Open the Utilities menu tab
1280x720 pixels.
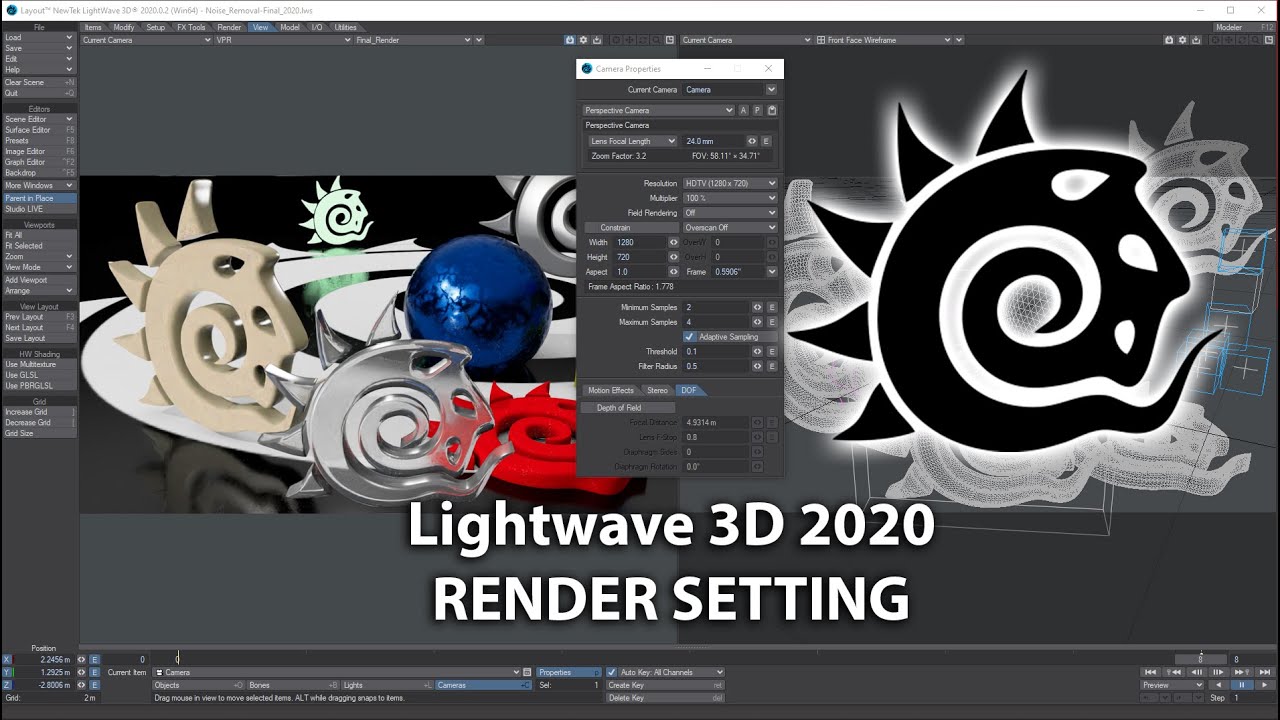point(345,28)
